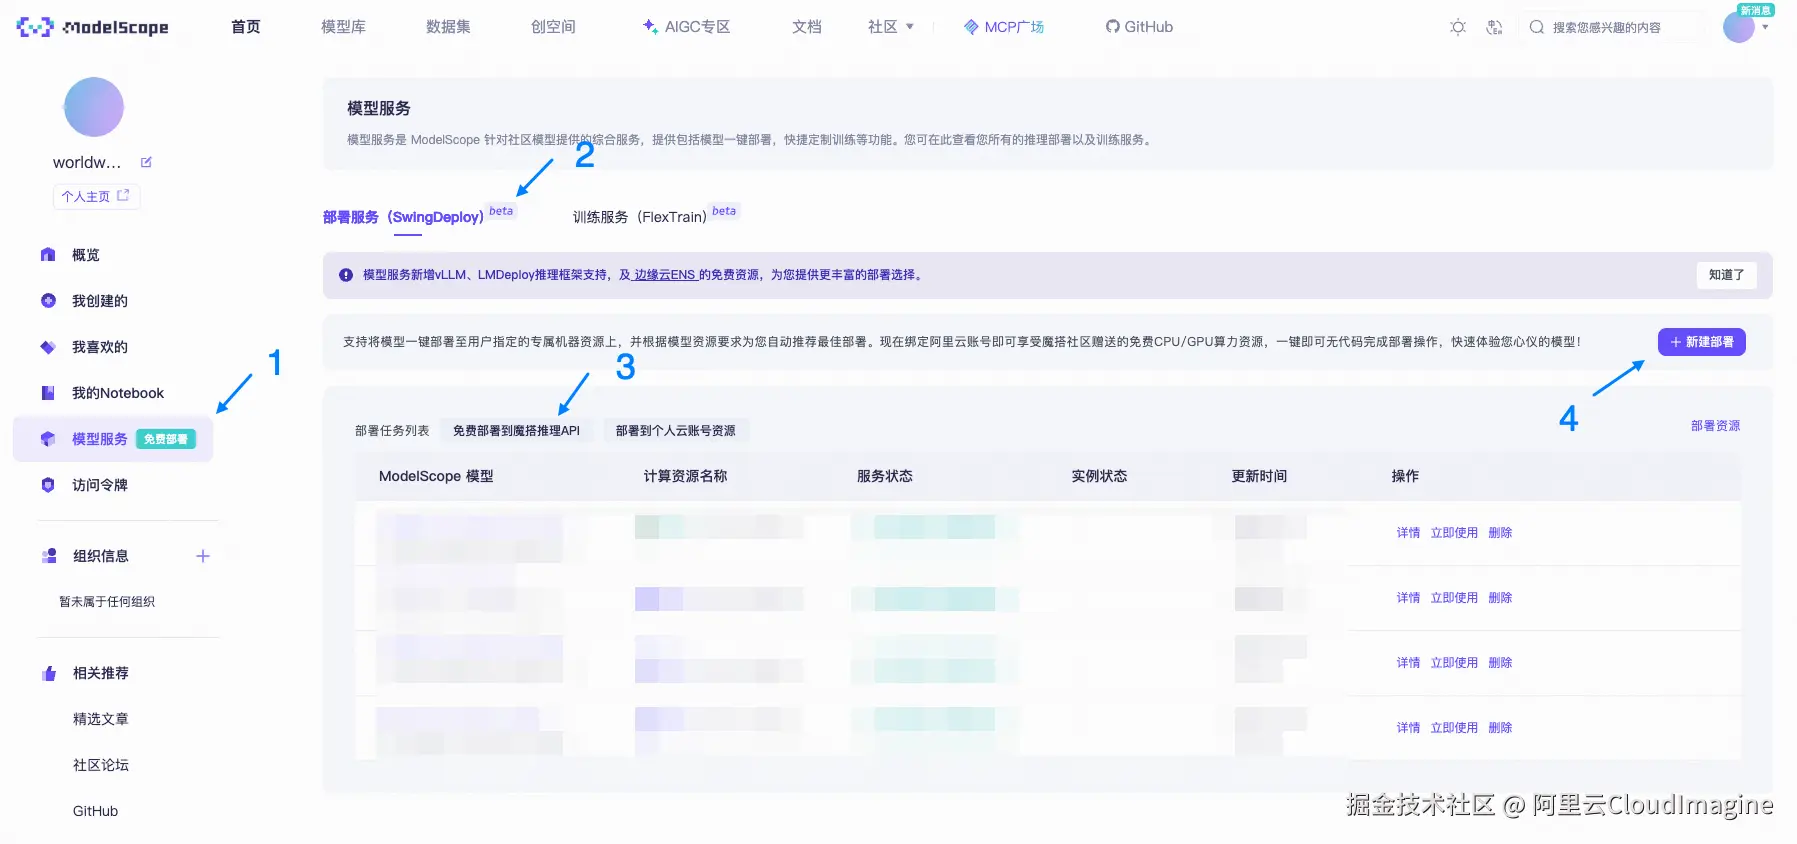Open the user avatar in top bar

(1738, 27)
